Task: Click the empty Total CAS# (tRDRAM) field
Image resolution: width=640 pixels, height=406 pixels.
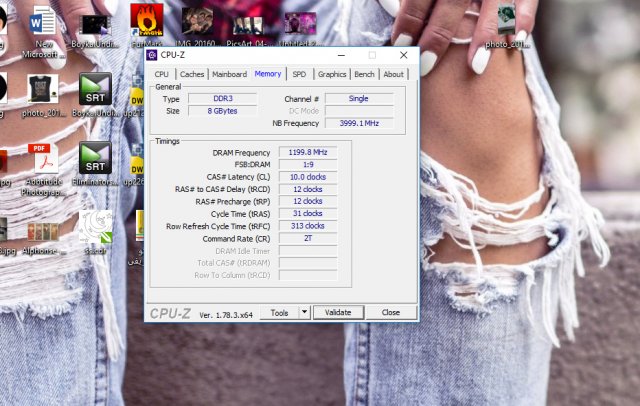Action: tap(308, 263)
